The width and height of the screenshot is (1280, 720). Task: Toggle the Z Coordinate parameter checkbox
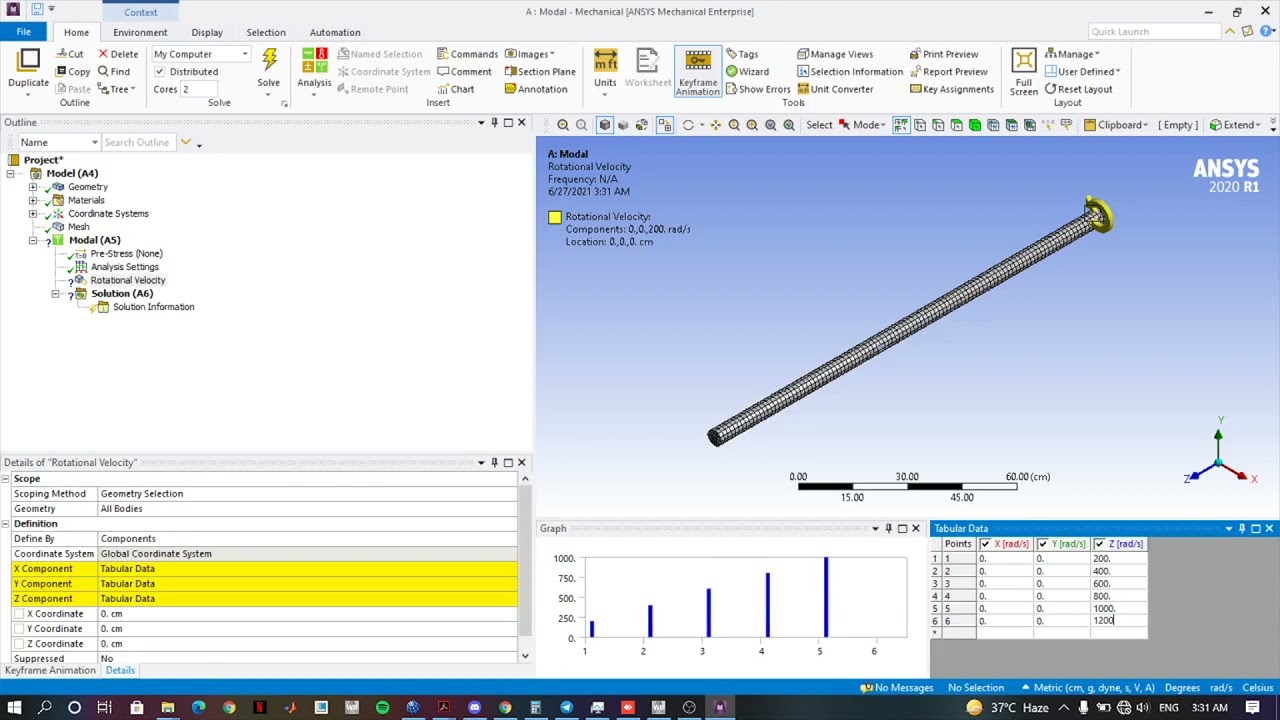[19, 644]
